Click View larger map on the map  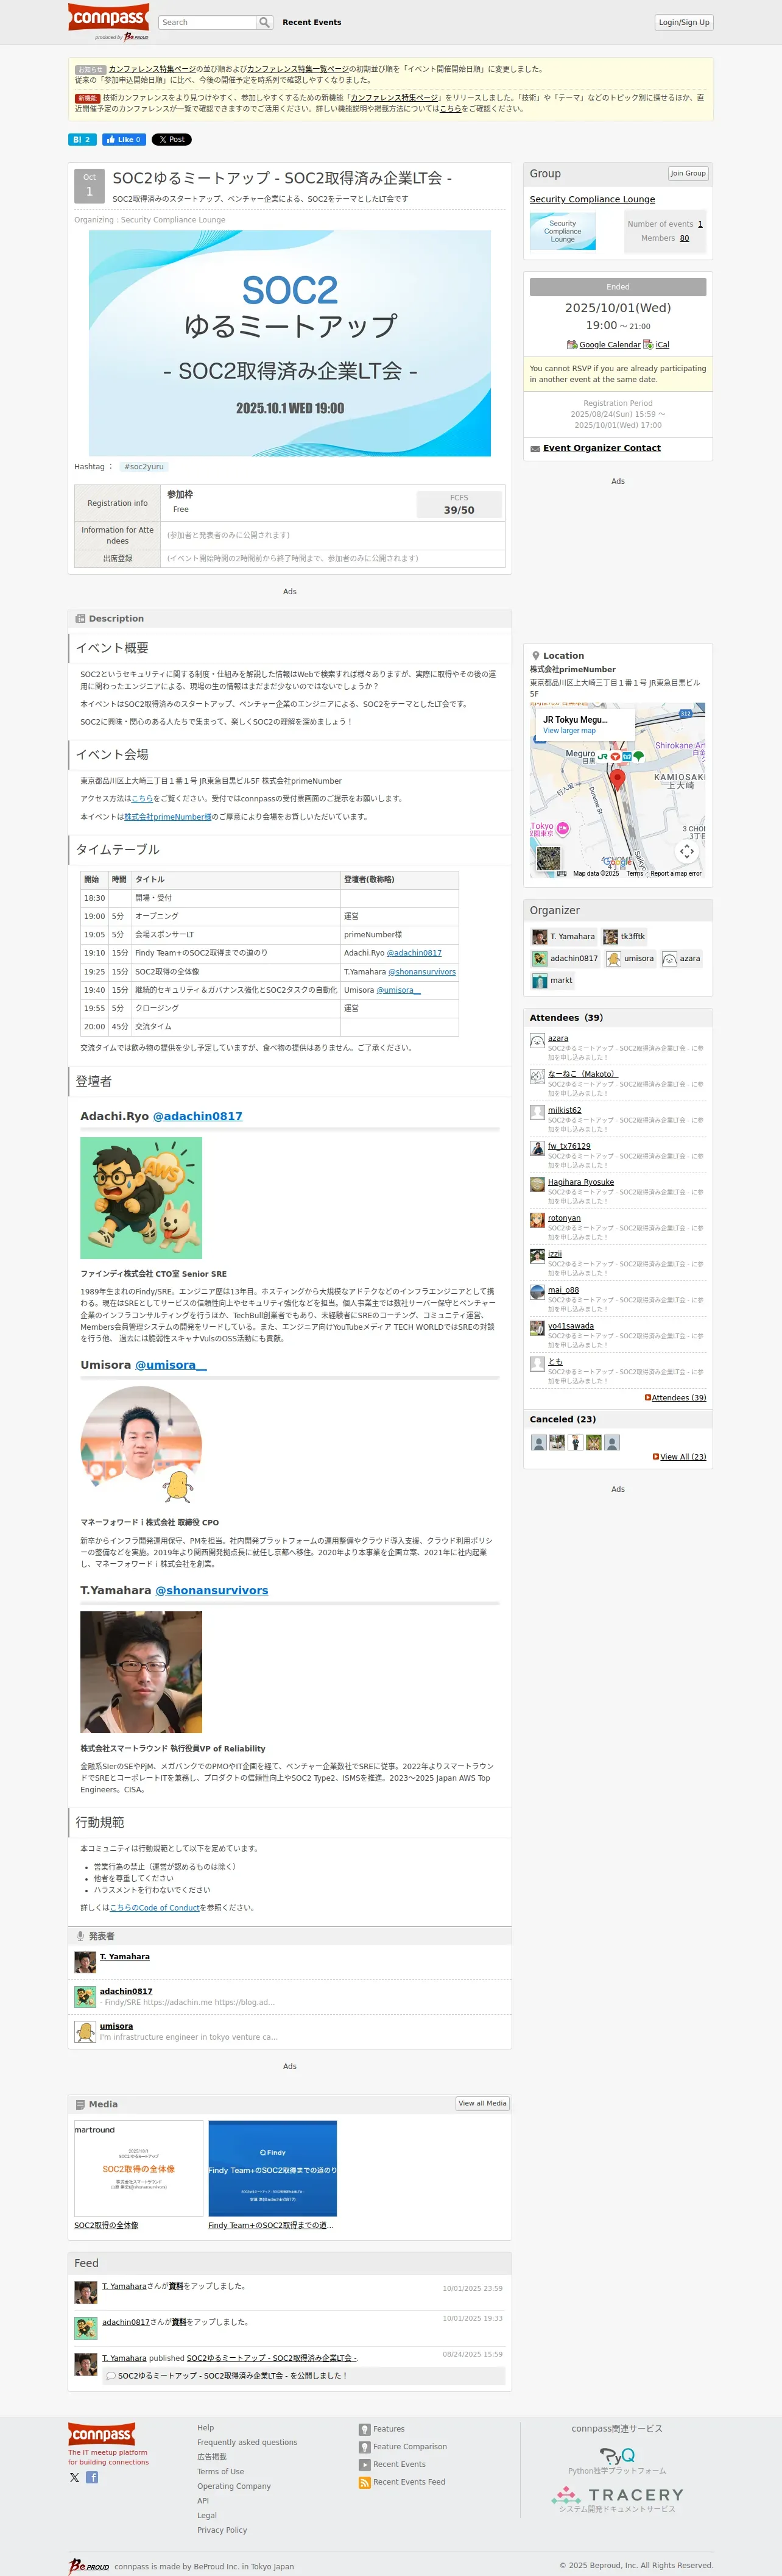(x=569, y=731)
